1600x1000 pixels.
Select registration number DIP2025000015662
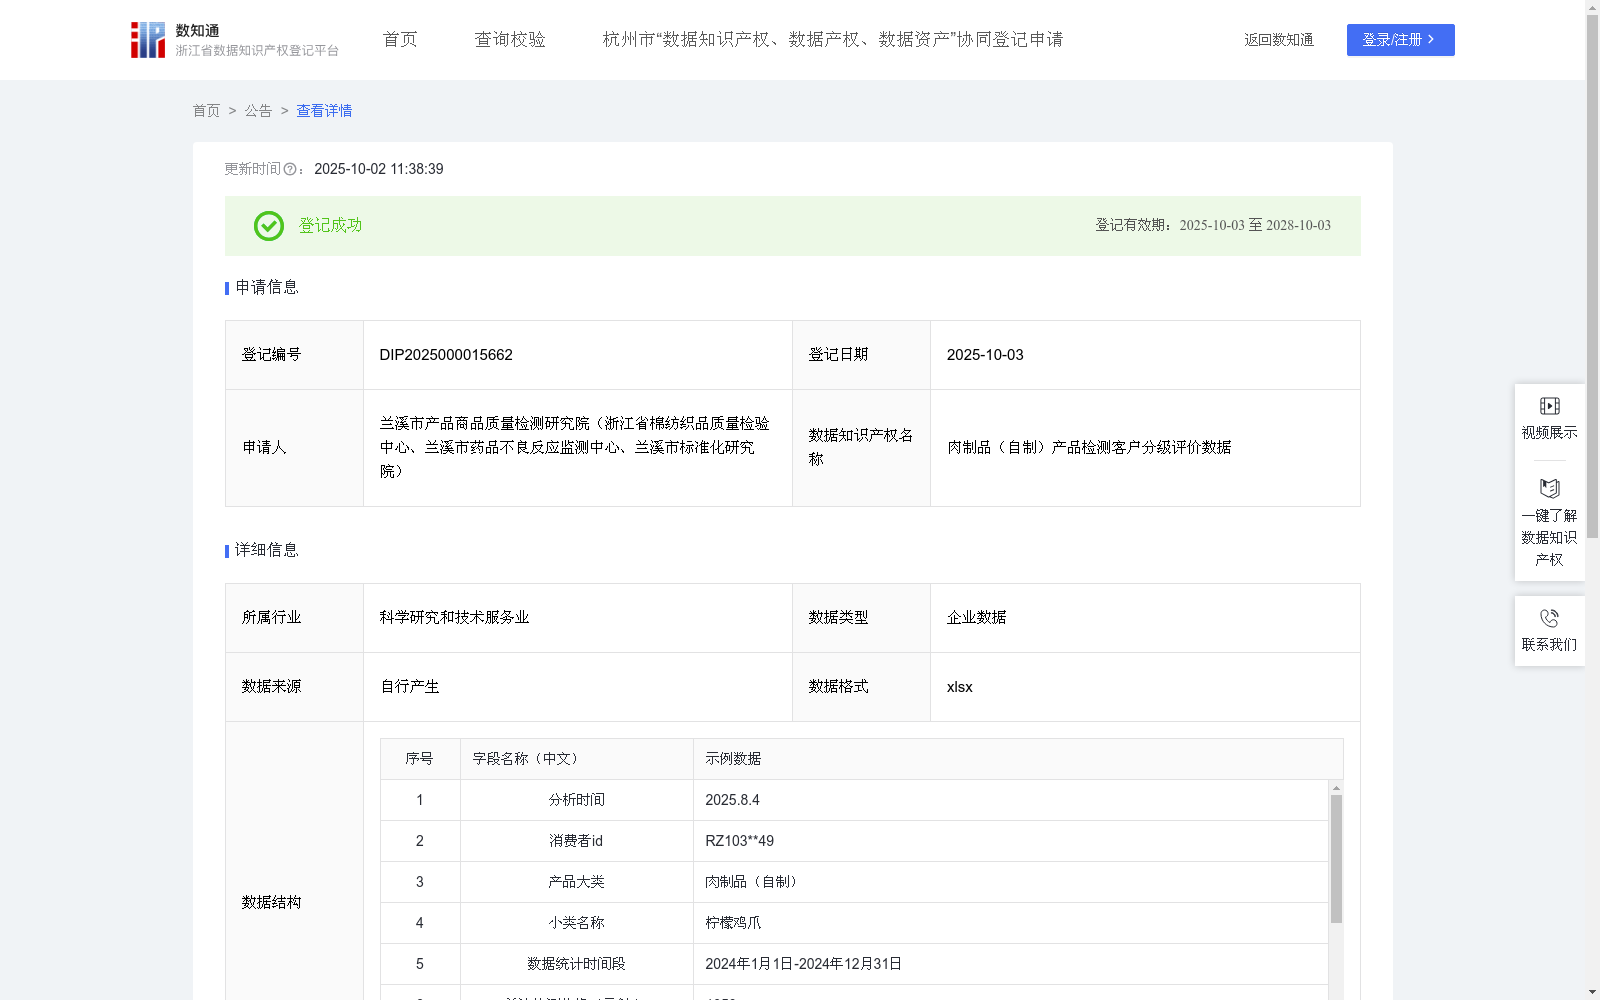pos(446,355)
